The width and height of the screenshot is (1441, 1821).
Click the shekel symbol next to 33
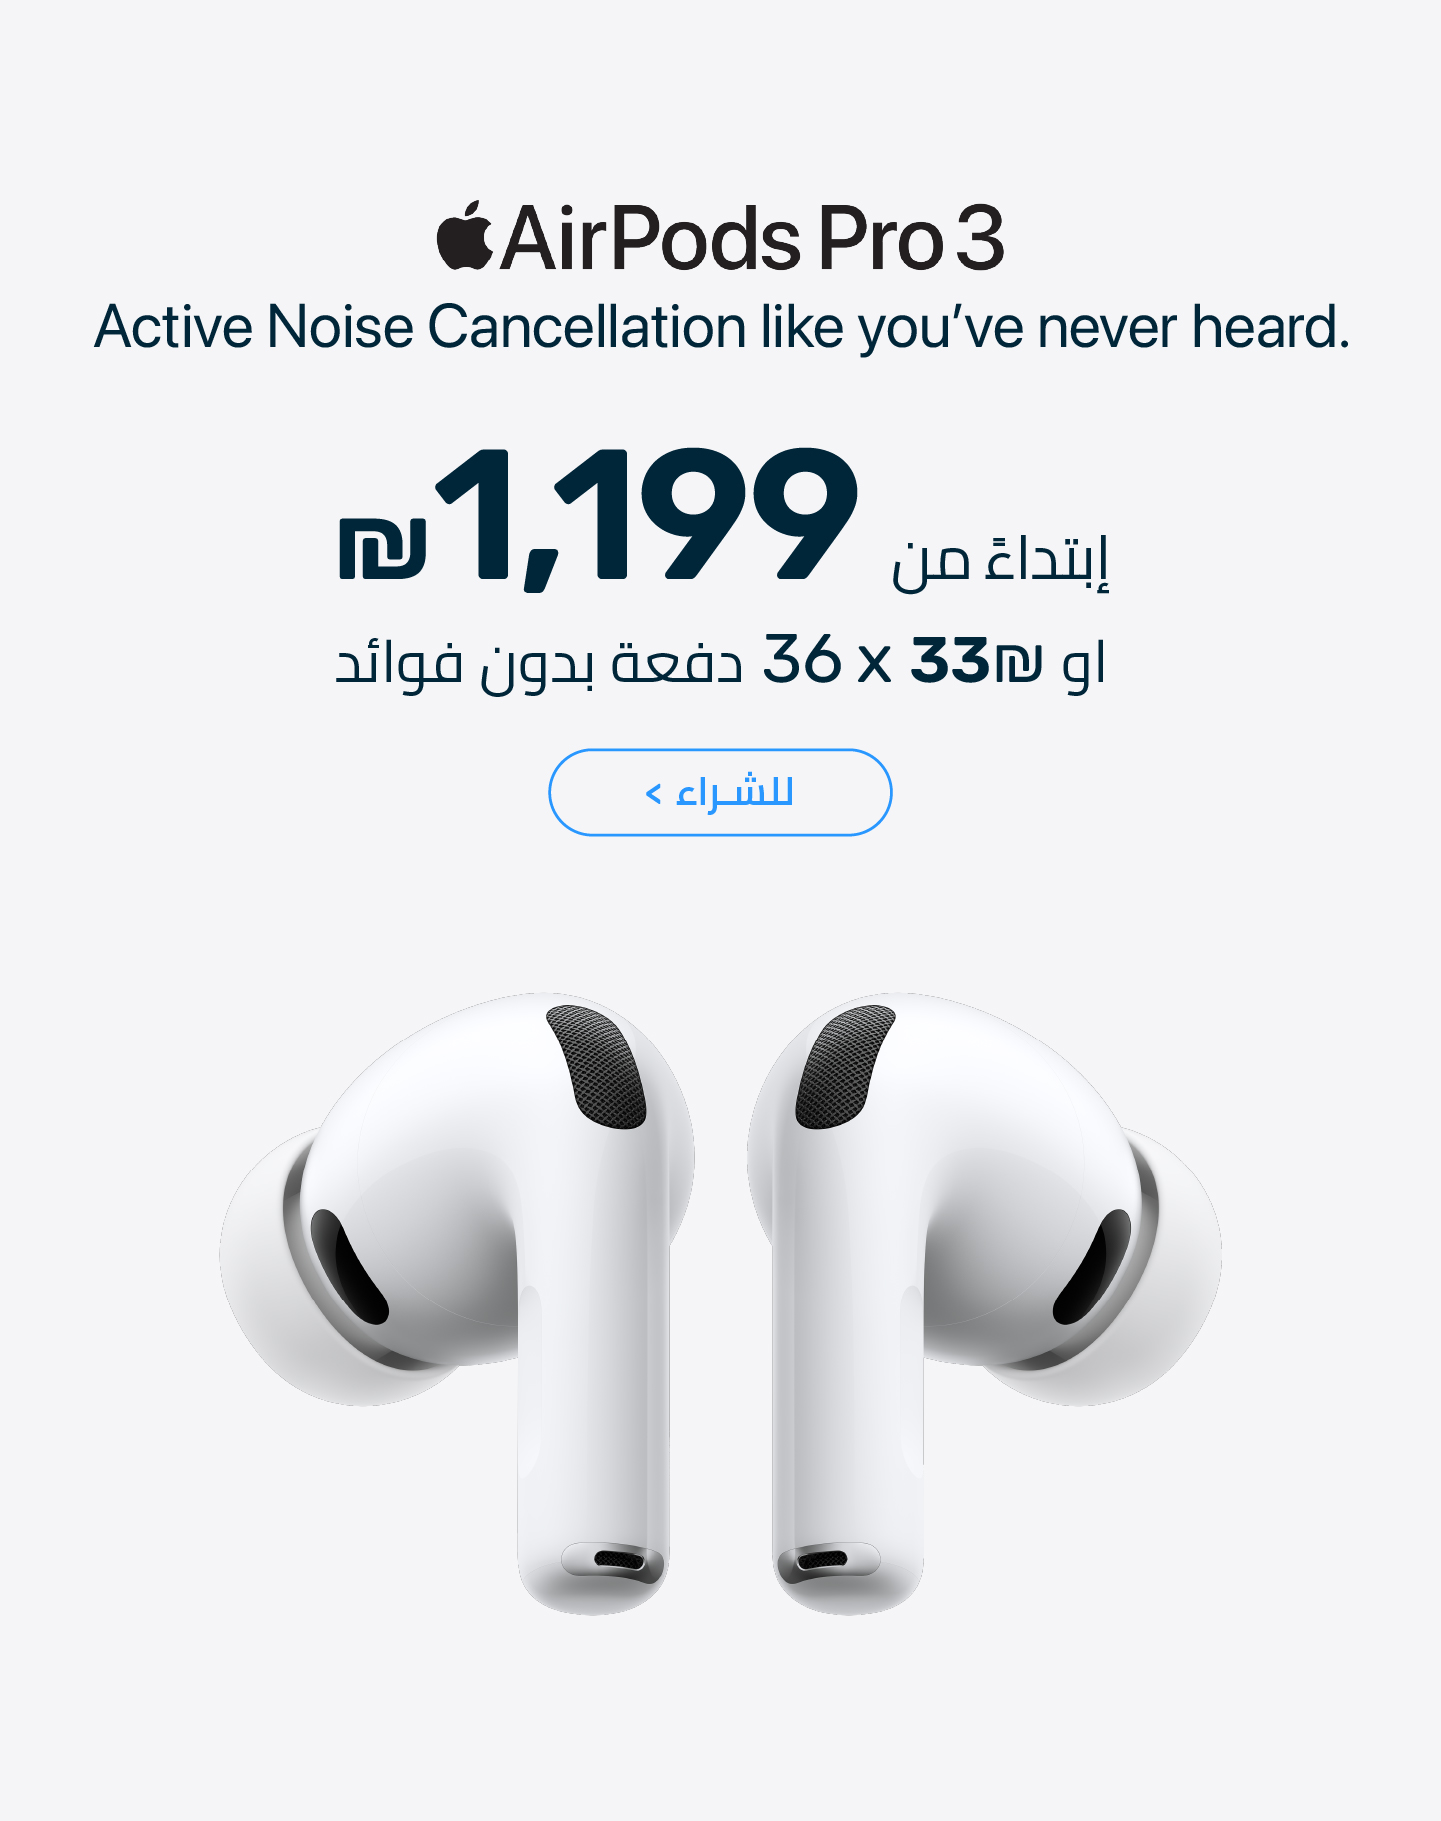(1018, 663)
